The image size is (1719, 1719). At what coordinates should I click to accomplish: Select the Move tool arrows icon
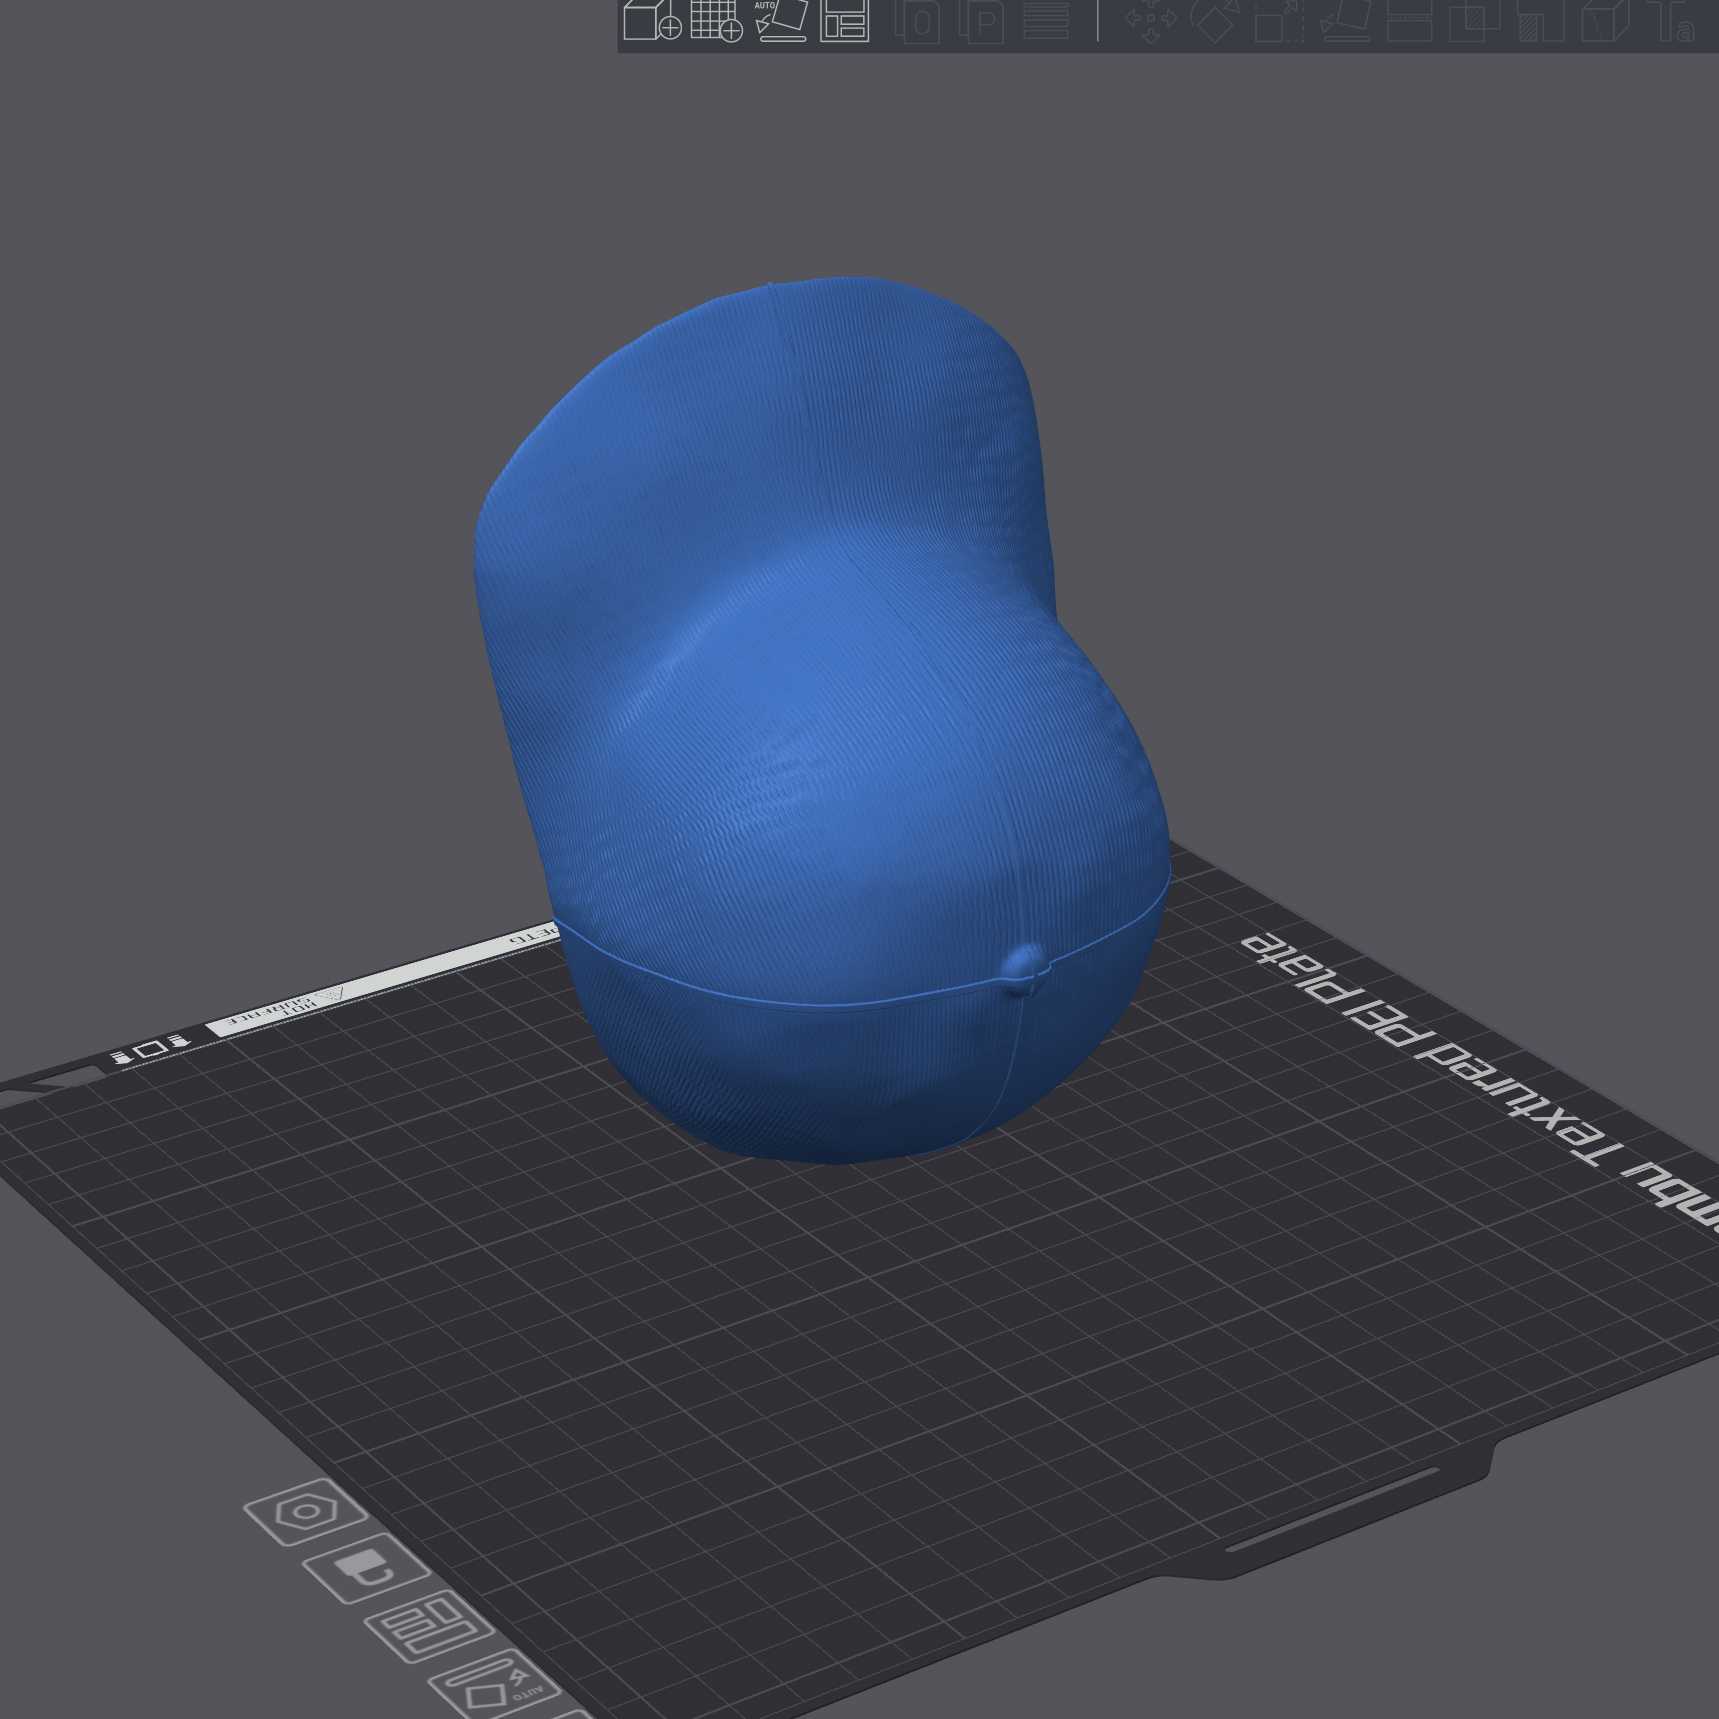(x=1150, y=20)
